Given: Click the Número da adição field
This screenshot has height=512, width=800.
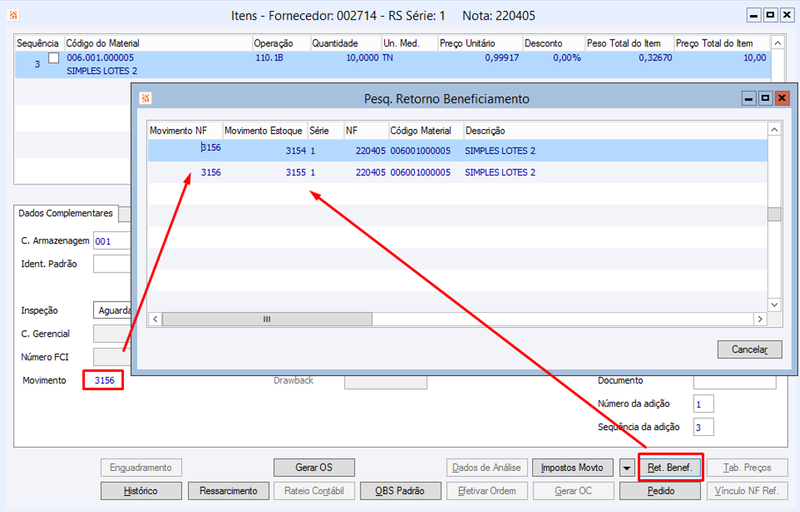Looking at the screenshot, I should (704, 404).
